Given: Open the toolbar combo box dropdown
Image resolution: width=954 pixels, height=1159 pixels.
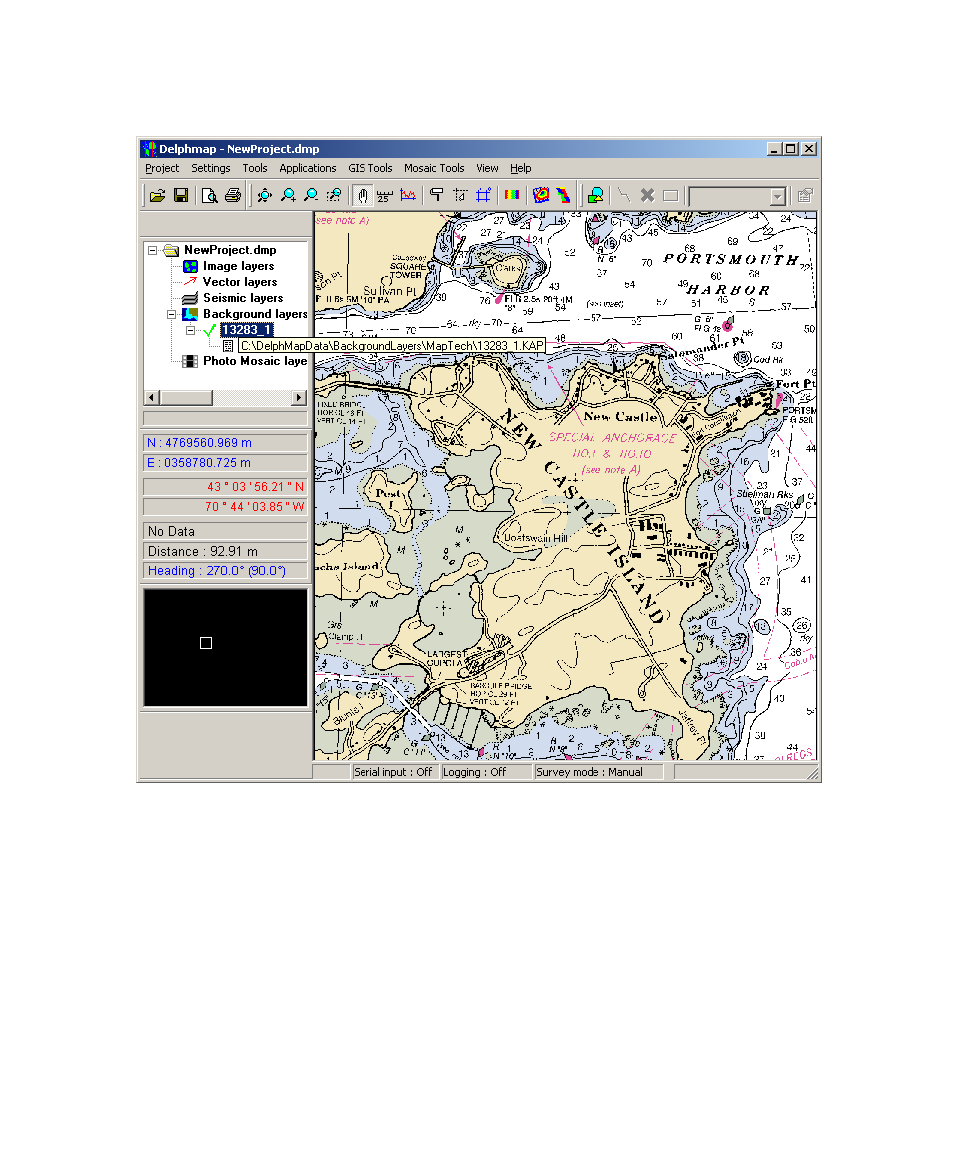Looking at the screenshot, I should 777,197.
